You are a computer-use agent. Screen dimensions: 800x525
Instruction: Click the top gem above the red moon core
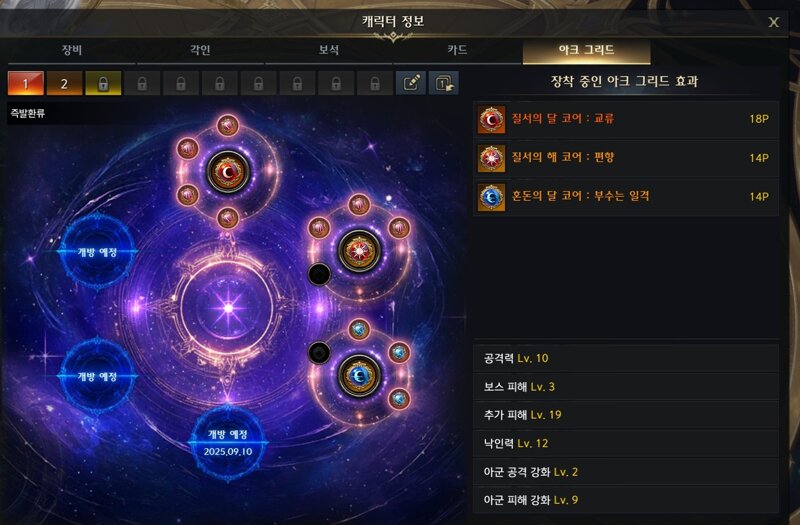click(x=228, y=125)
